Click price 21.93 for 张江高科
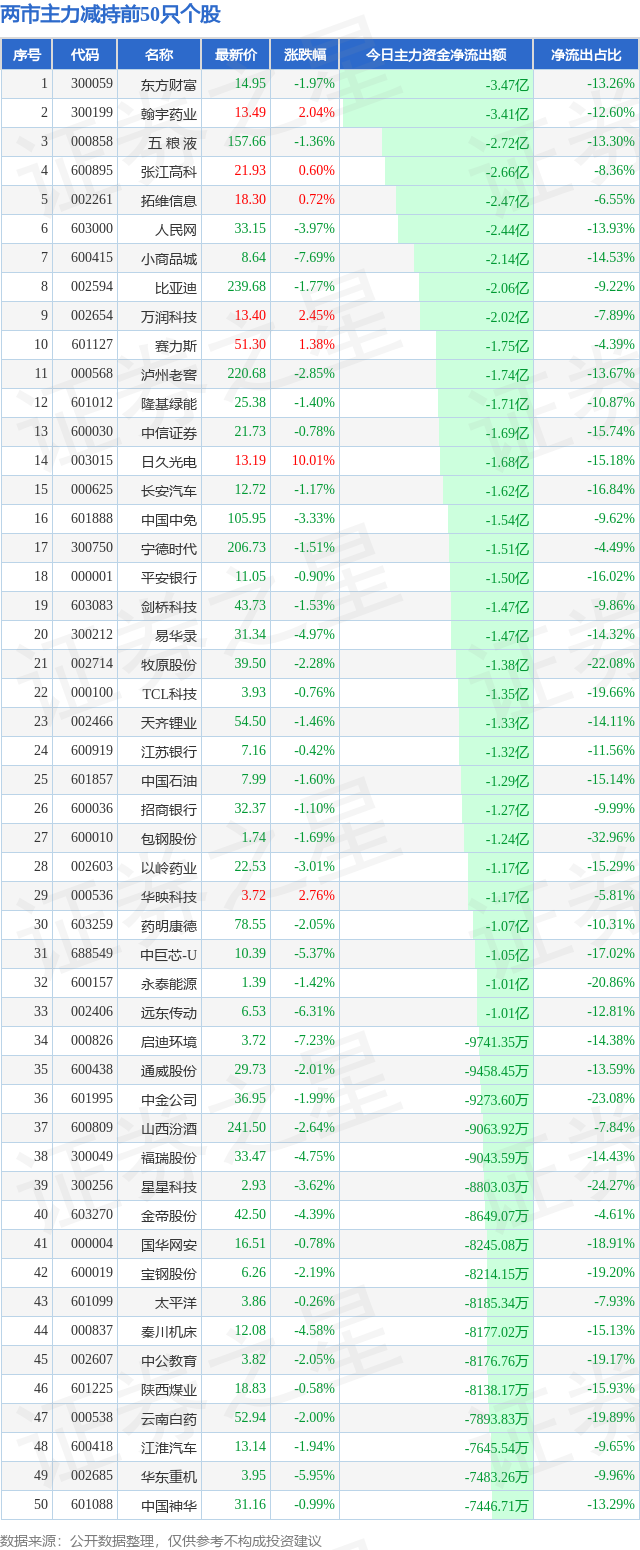This screenshot has height=1550, width=640. click(x=250, y=171)
